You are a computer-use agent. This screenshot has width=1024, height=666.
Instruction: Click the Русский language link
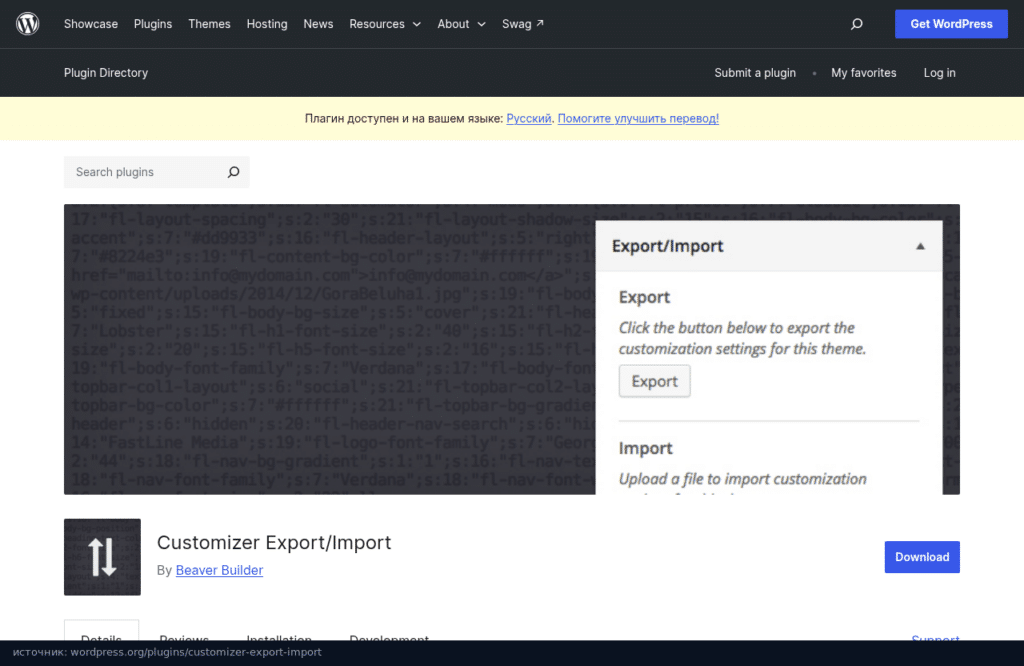click(528, 118)
